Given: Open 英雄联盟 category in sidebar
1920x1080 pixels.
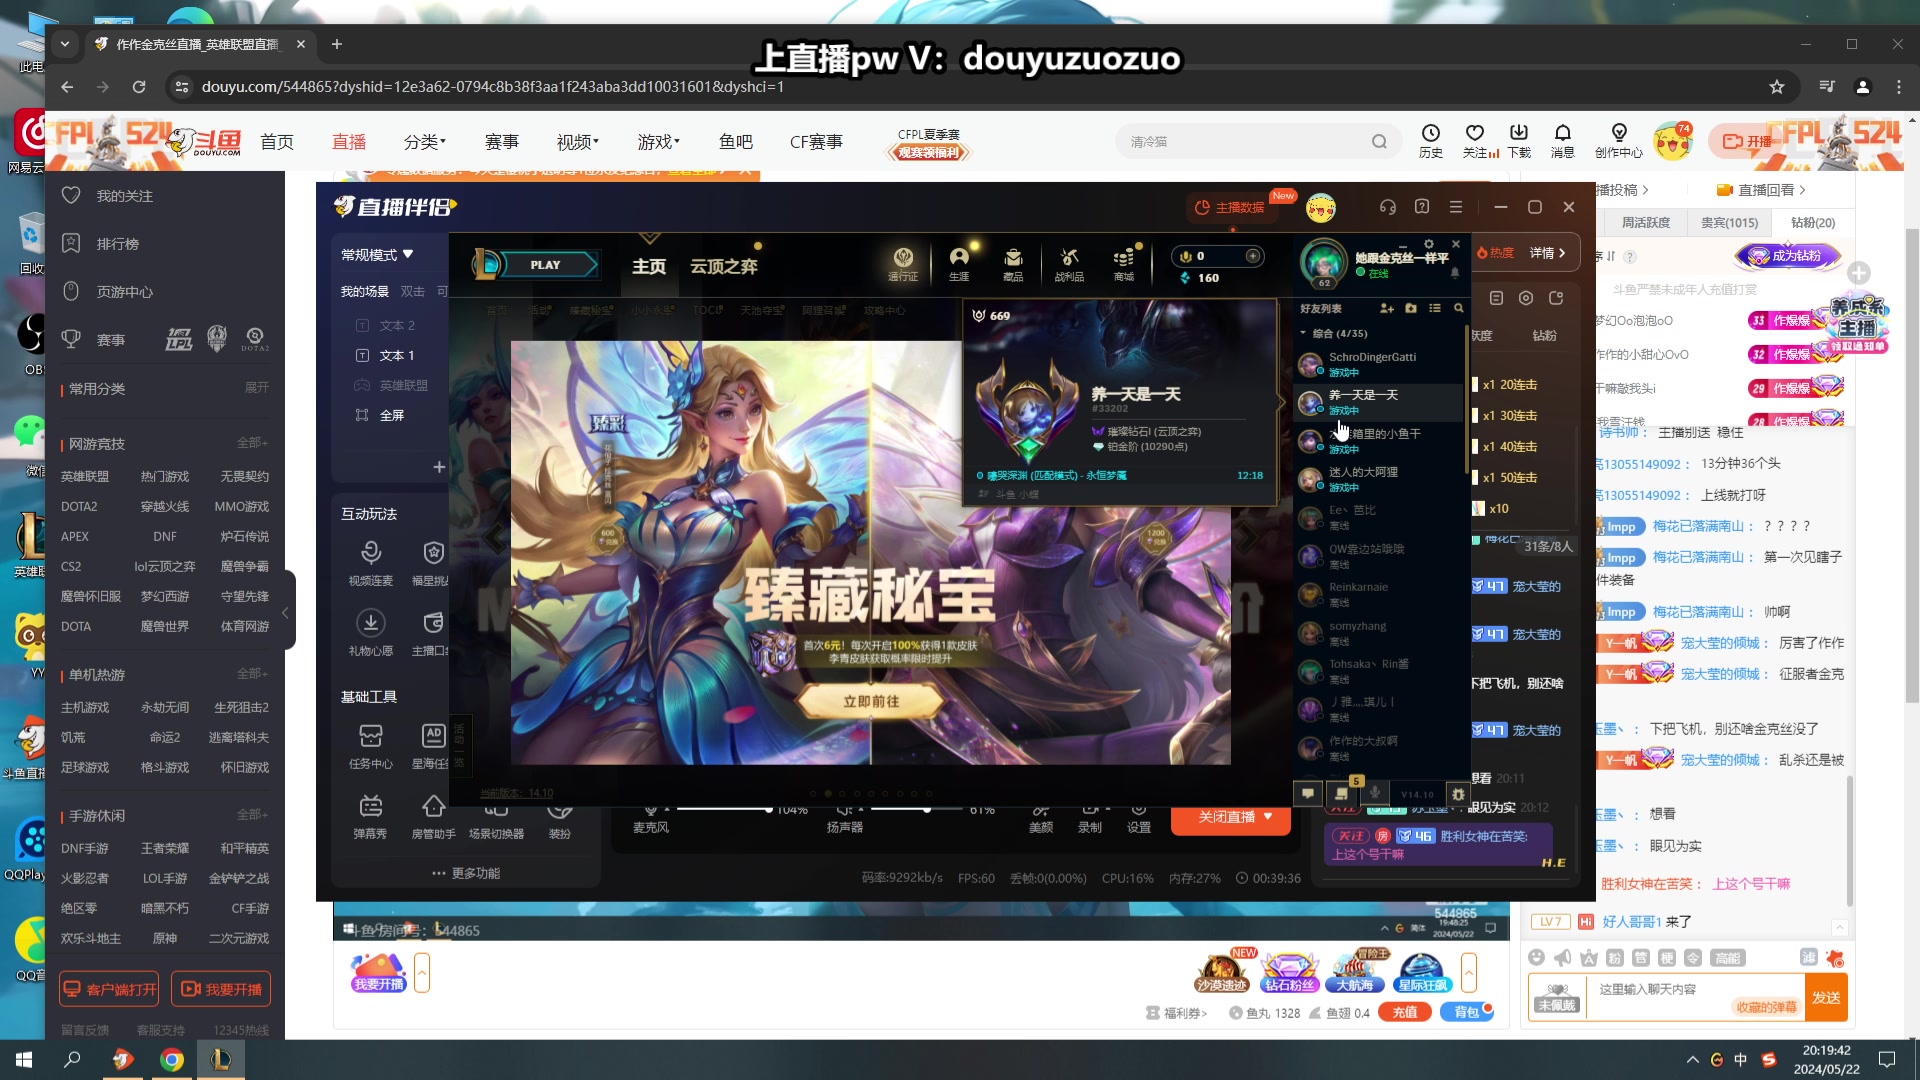Looking at the screenshot, I should tap(85, 477).
